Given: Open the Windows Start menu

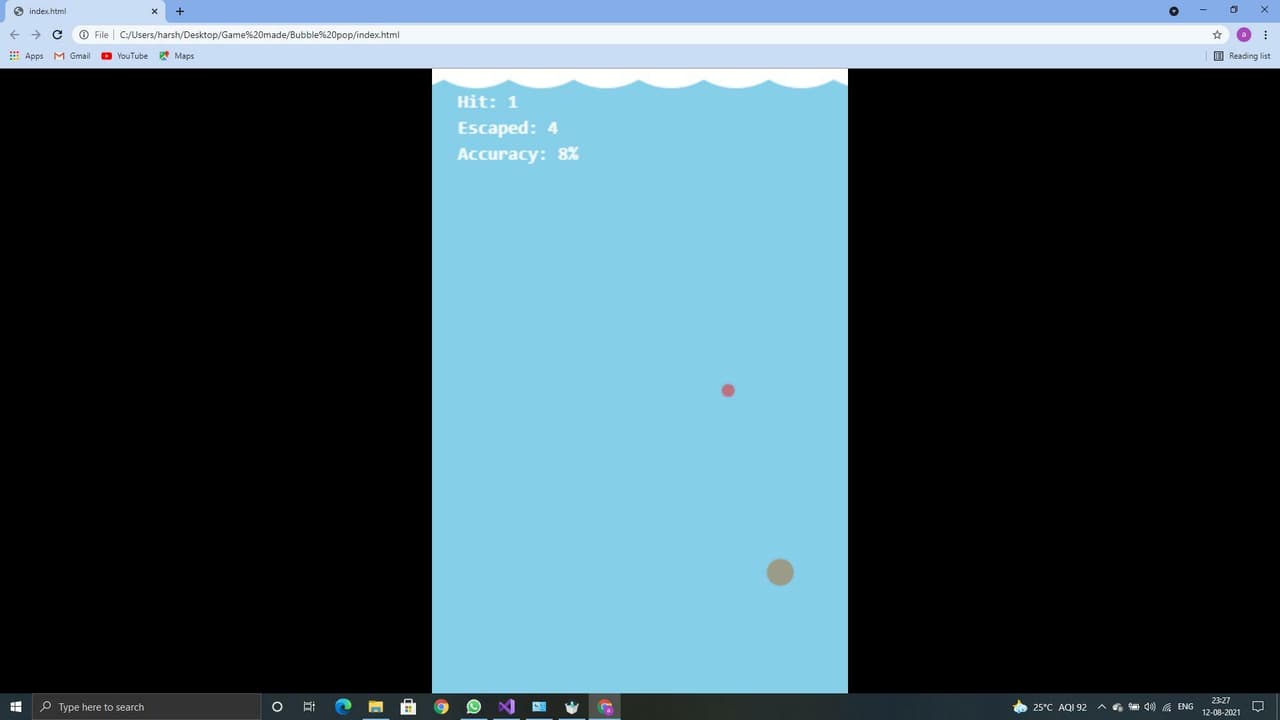Looking at the screenshot, I should coord(16,707).
